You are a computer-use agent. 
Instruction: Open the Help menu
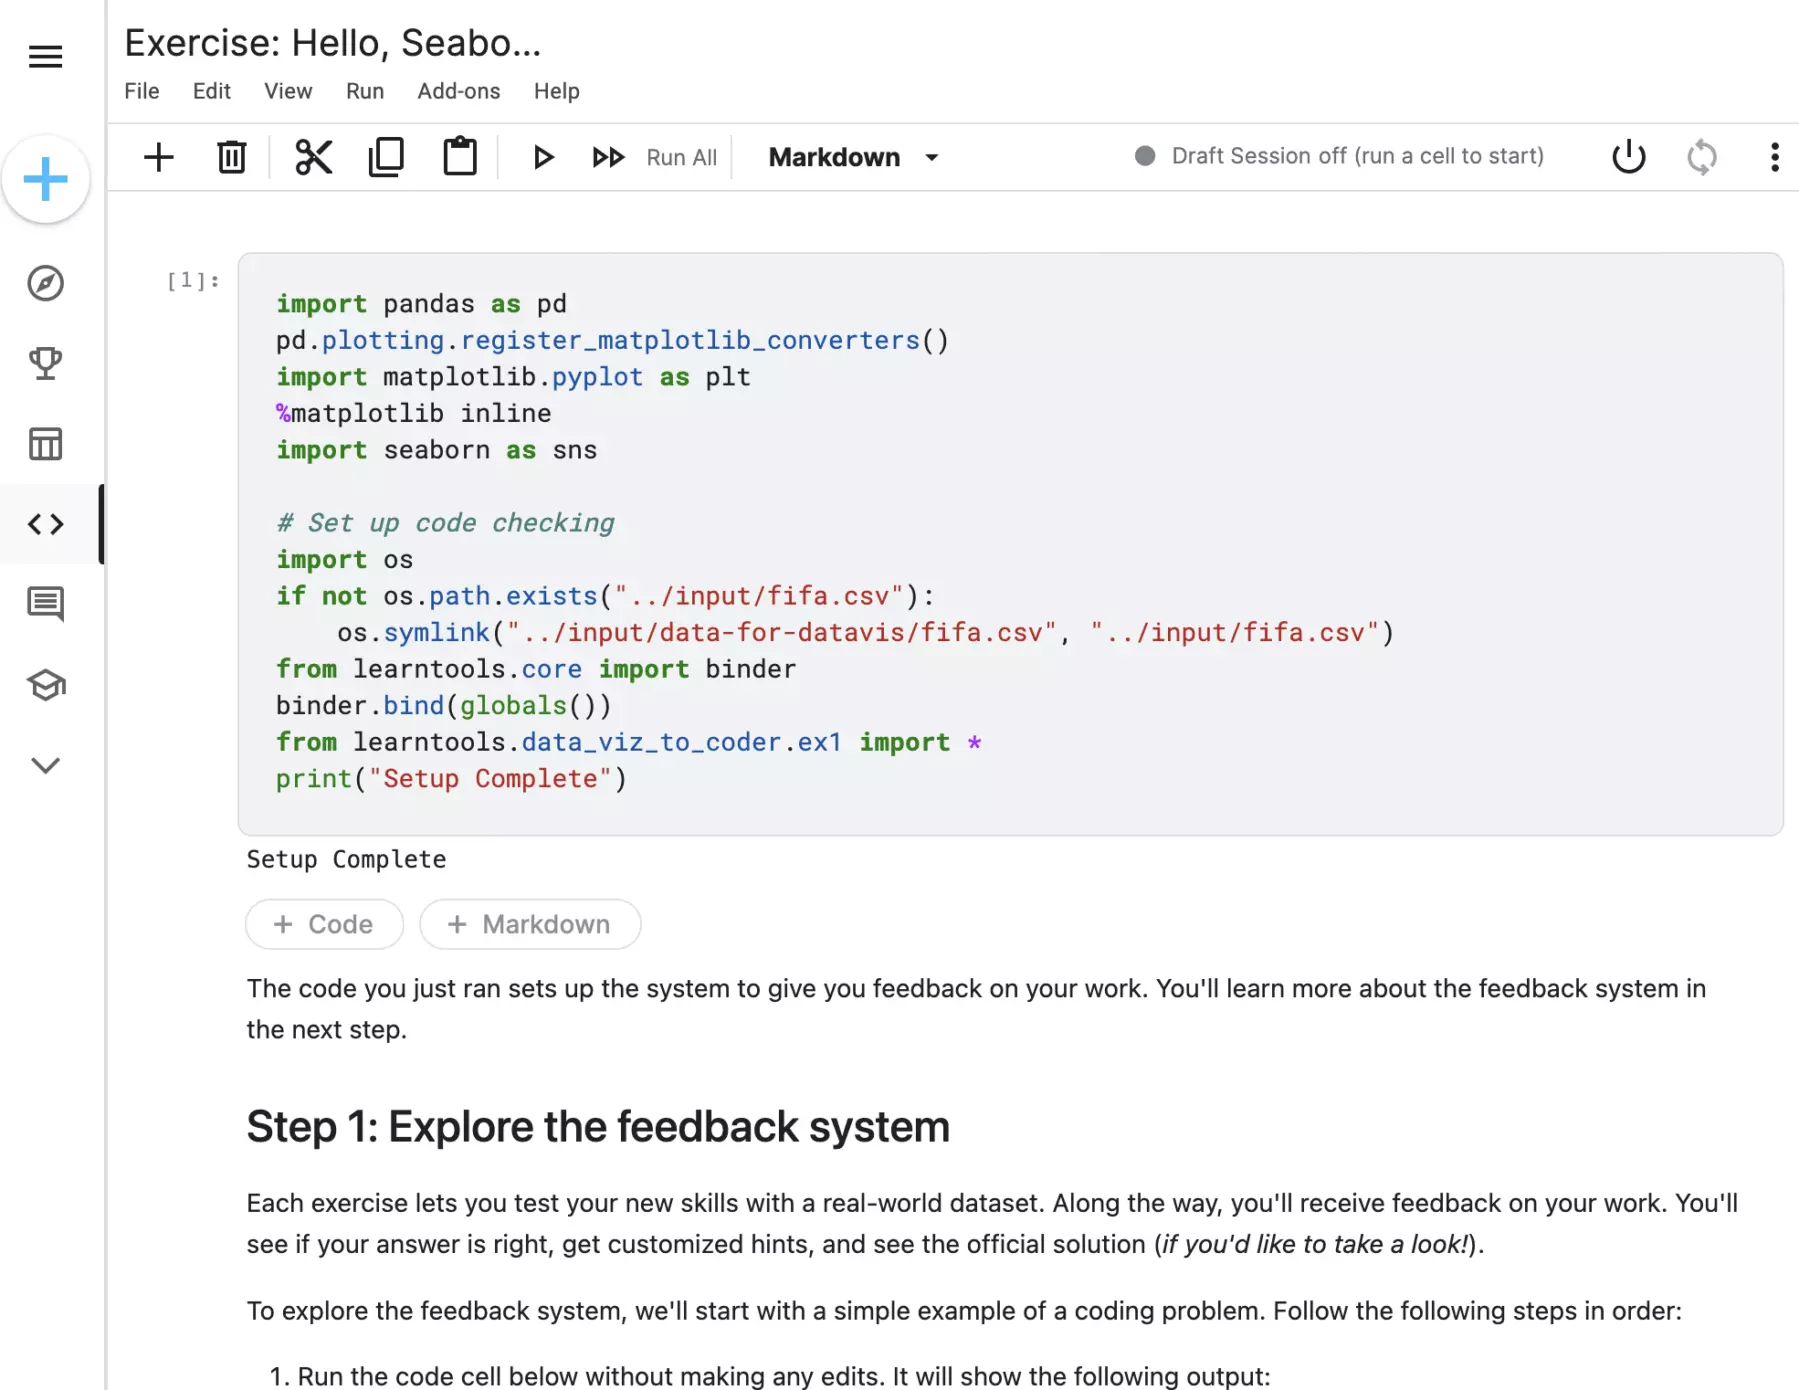click(x=557, y=91)
